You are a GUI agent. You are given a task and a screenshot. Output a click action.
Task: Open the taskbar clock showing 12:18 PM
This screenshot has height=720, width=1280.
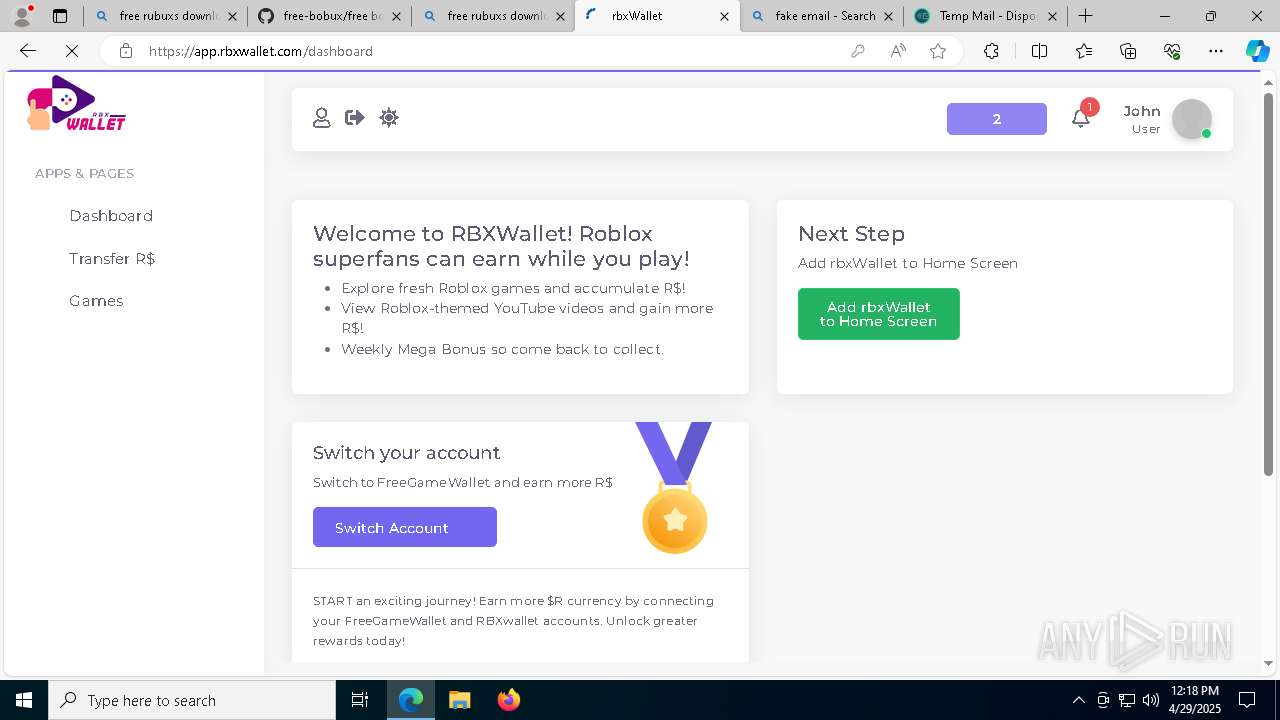1194,700
